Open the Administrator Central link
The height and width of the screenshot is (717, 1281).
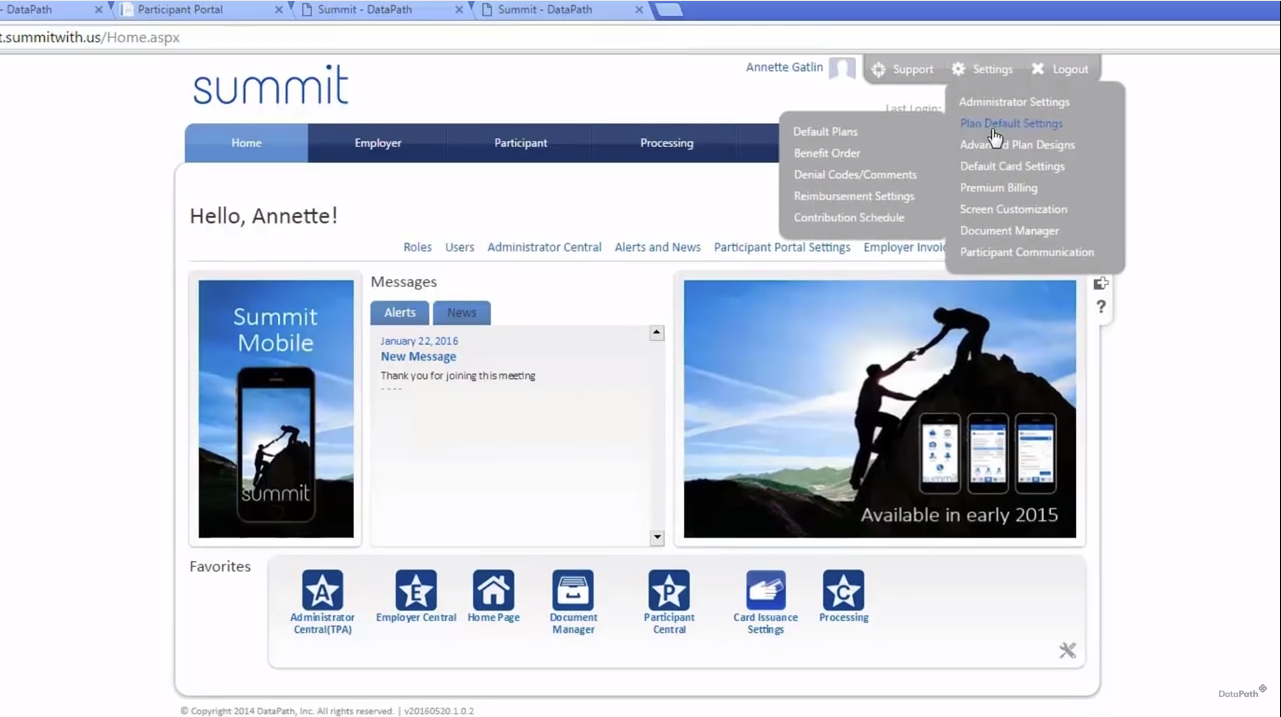tap(544, 248)
